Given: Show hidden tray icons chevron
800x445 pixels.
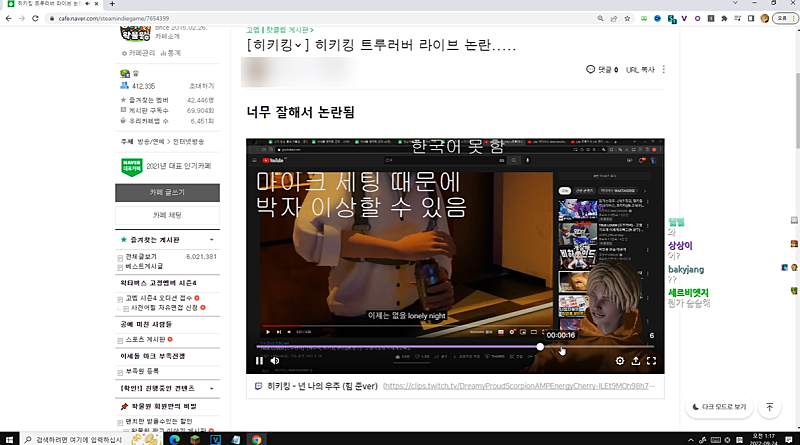Looking at the screenshot, I should (690, 440).
